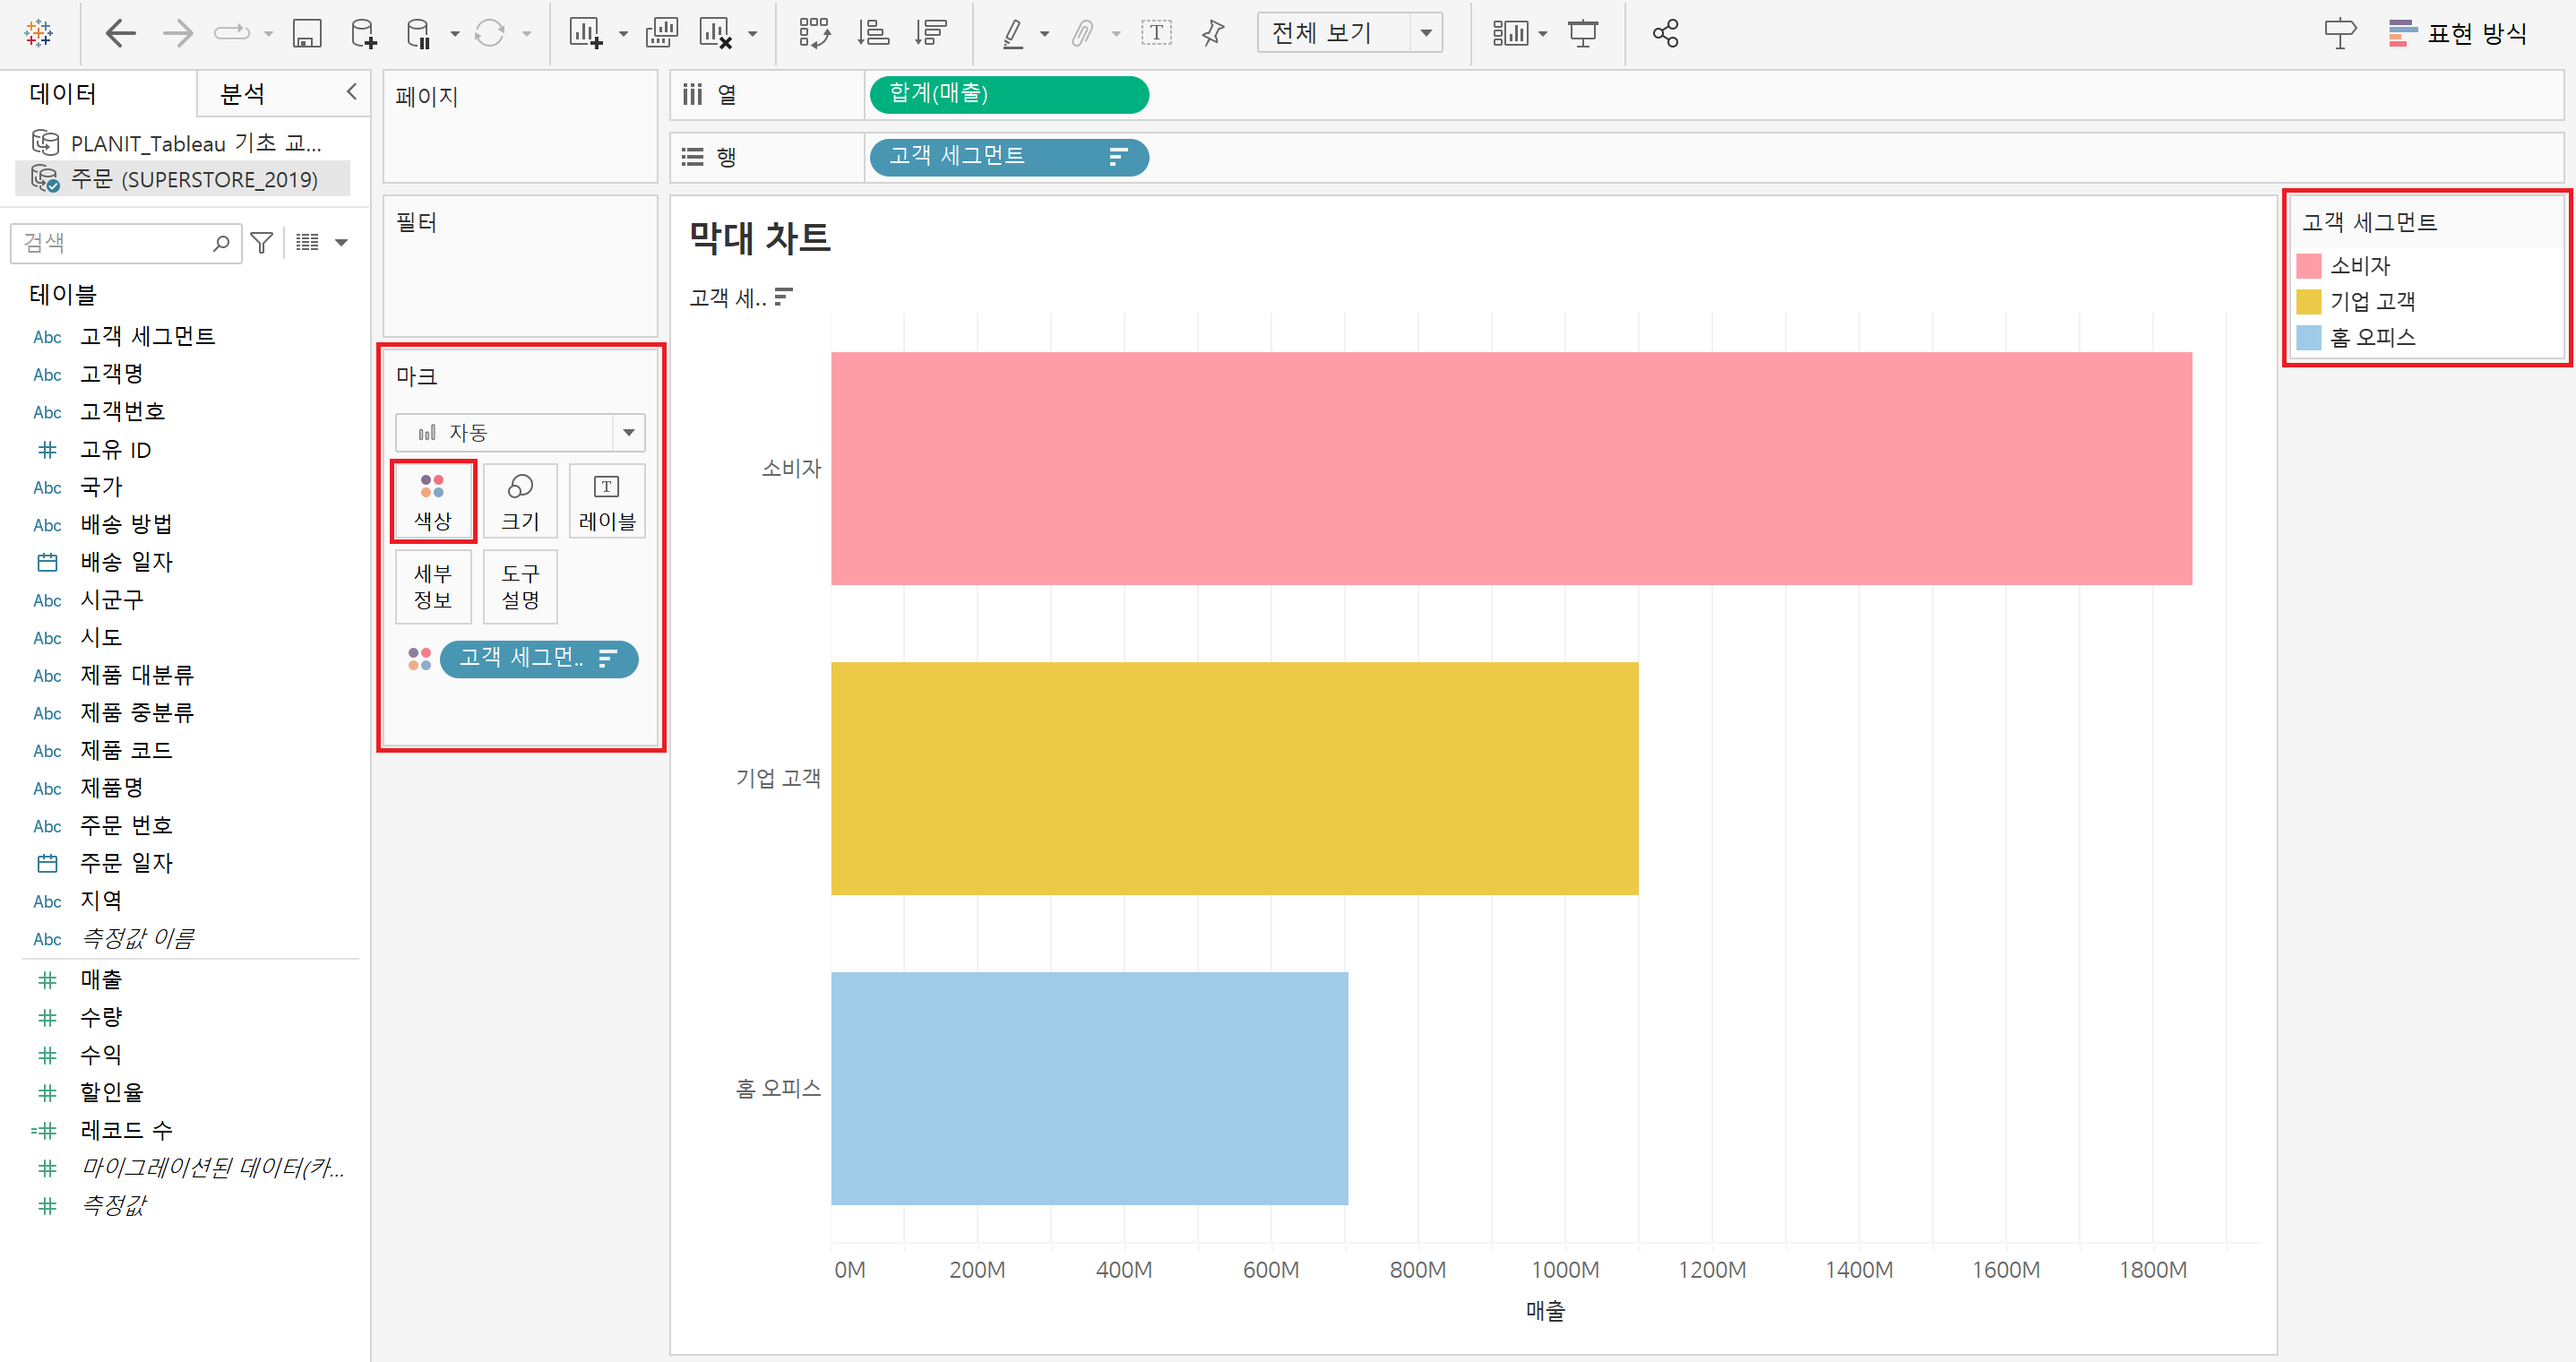The width and height of the screenshot is (2576, 1362).
Task: Expand the 자동 mark type dropdown
Action: tap(628, 432)
